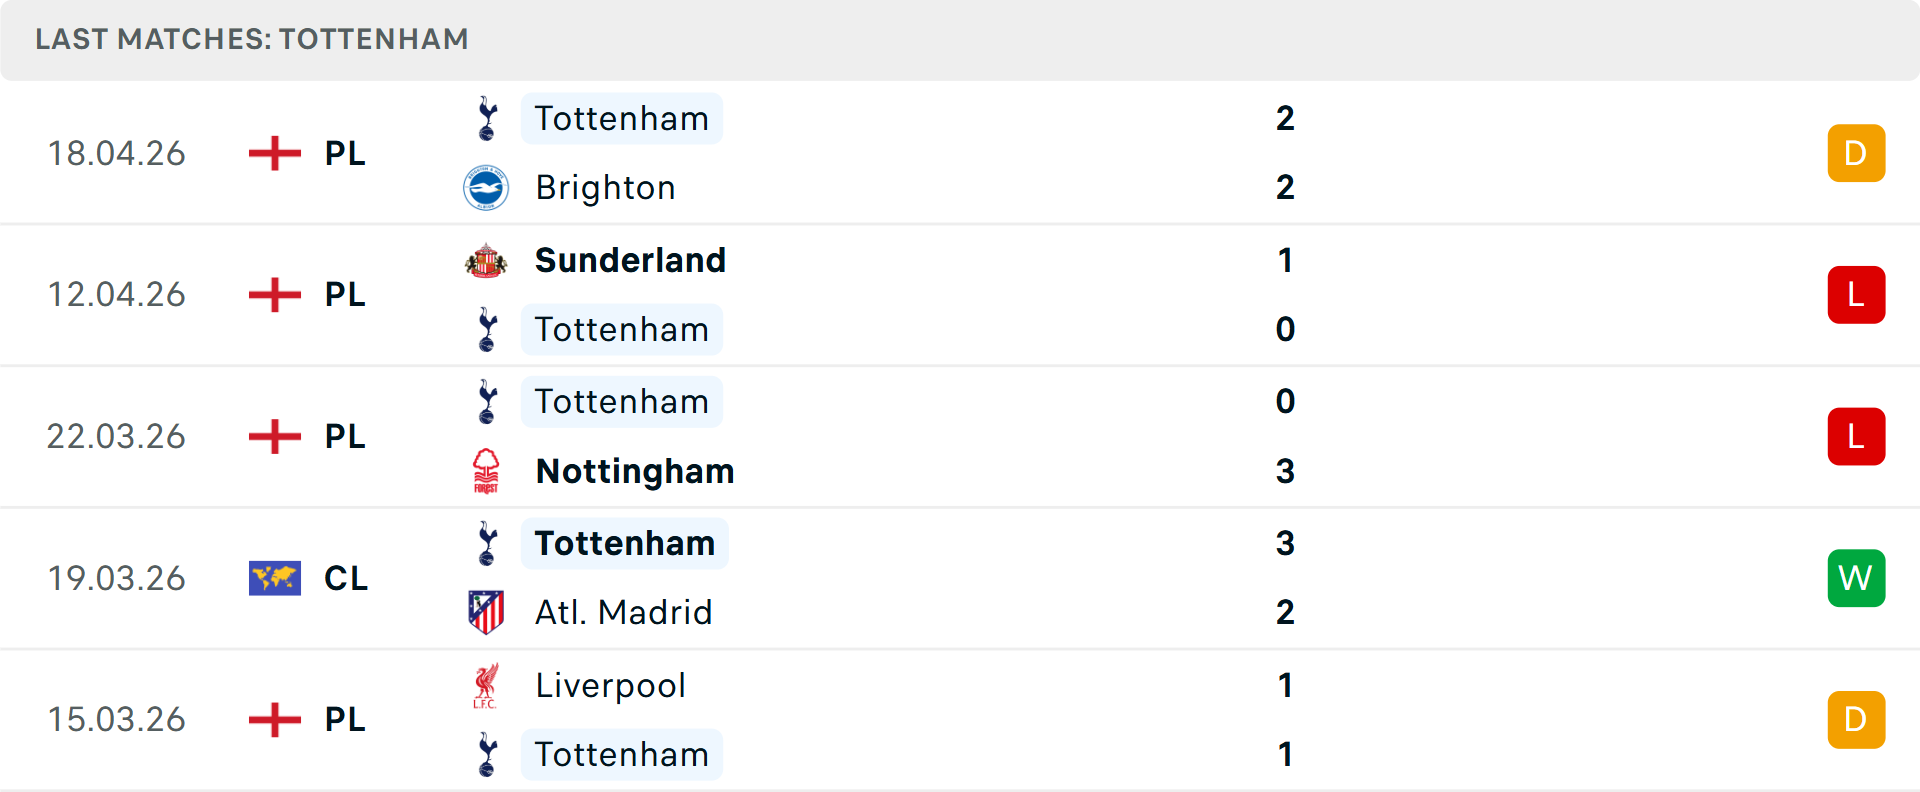Screen dimensions: 1920x792
Task: Click the Liverpool club crest icon
Action: tap(486, 686)
